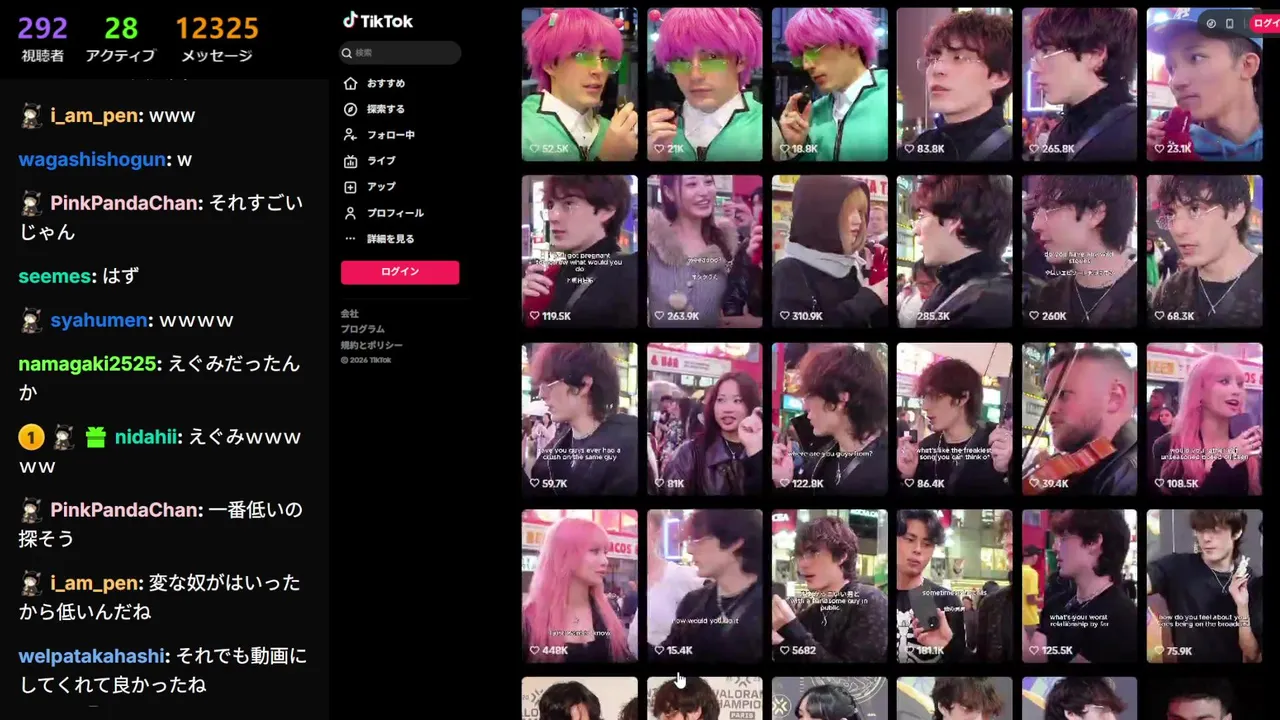Focus the 検索 search field
1280x720 pixels.
[x=400, y=53]
